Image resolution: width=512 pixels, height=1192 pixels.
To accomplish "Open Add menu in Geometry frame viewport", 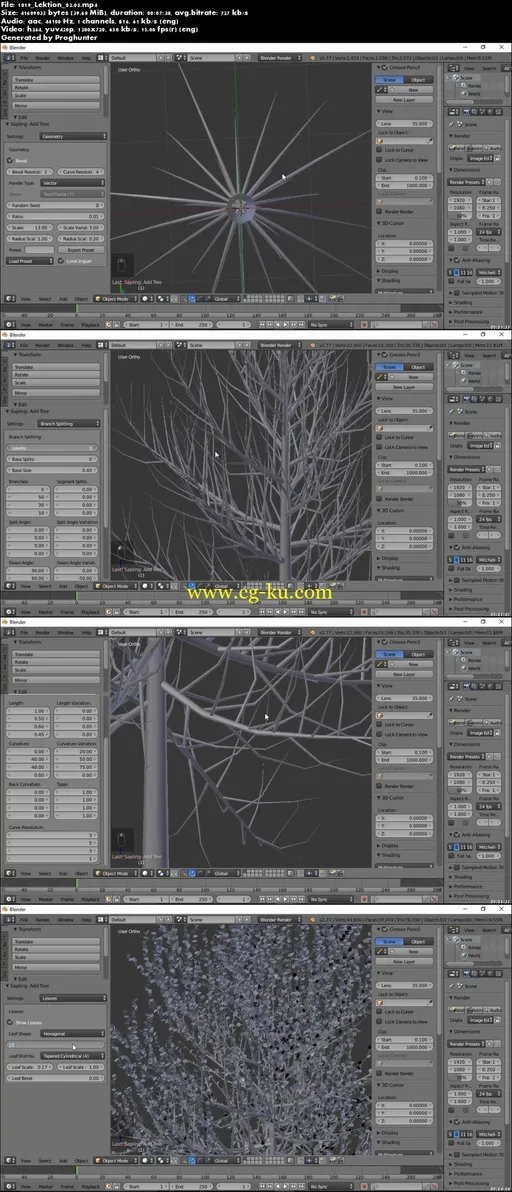I will pyautogui.click(x=62, y=299).
